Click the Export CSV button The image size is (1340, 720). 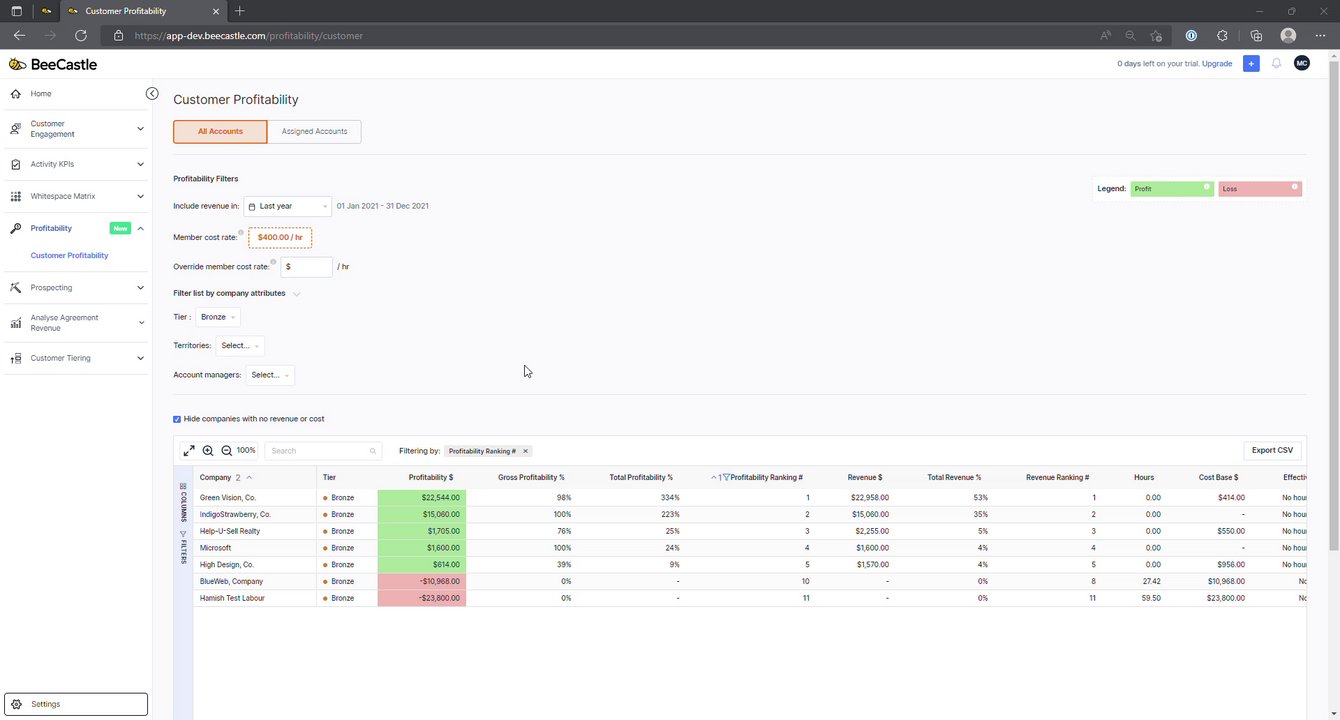(x=1272, y=451)
